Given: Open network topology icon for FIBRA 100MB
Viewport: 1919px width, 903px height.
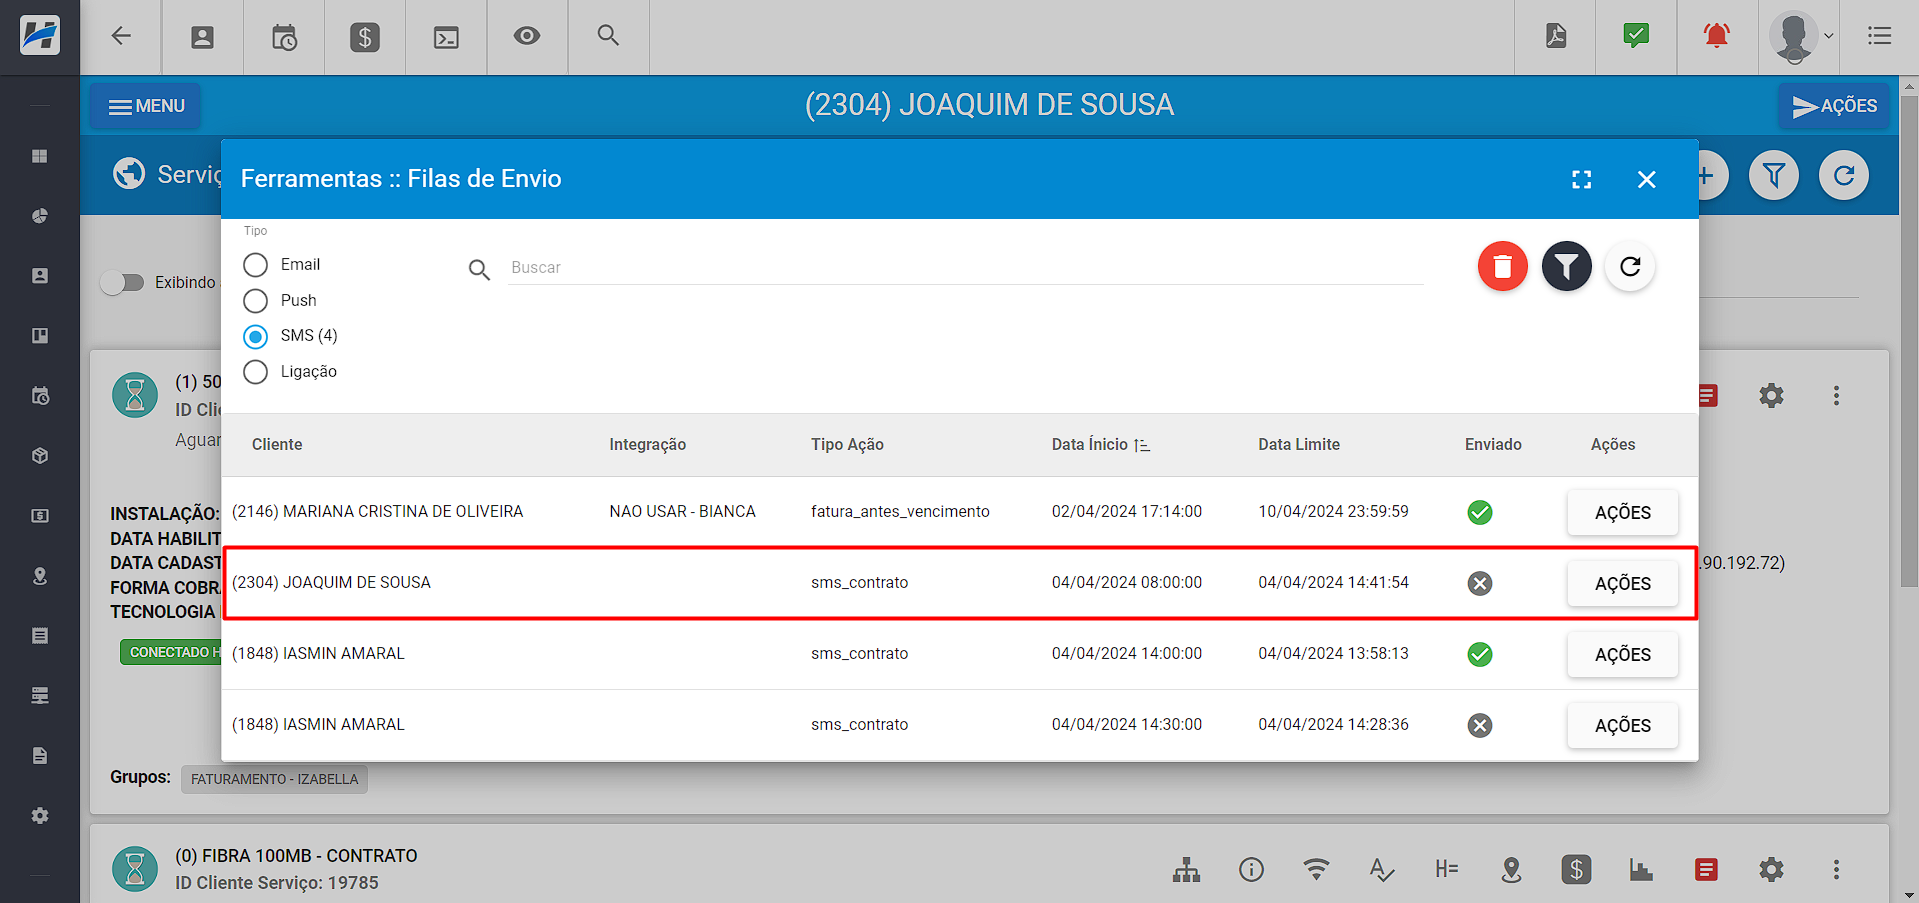Looking at the screenshot, I should 1186,870.
